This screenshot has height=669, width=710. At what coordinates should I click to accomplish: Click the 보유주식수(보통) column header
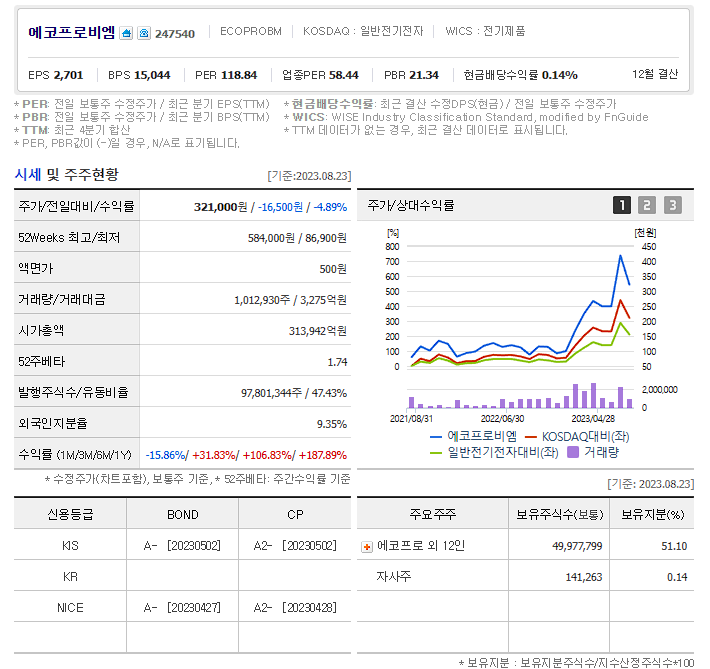(x=560, y=515)
